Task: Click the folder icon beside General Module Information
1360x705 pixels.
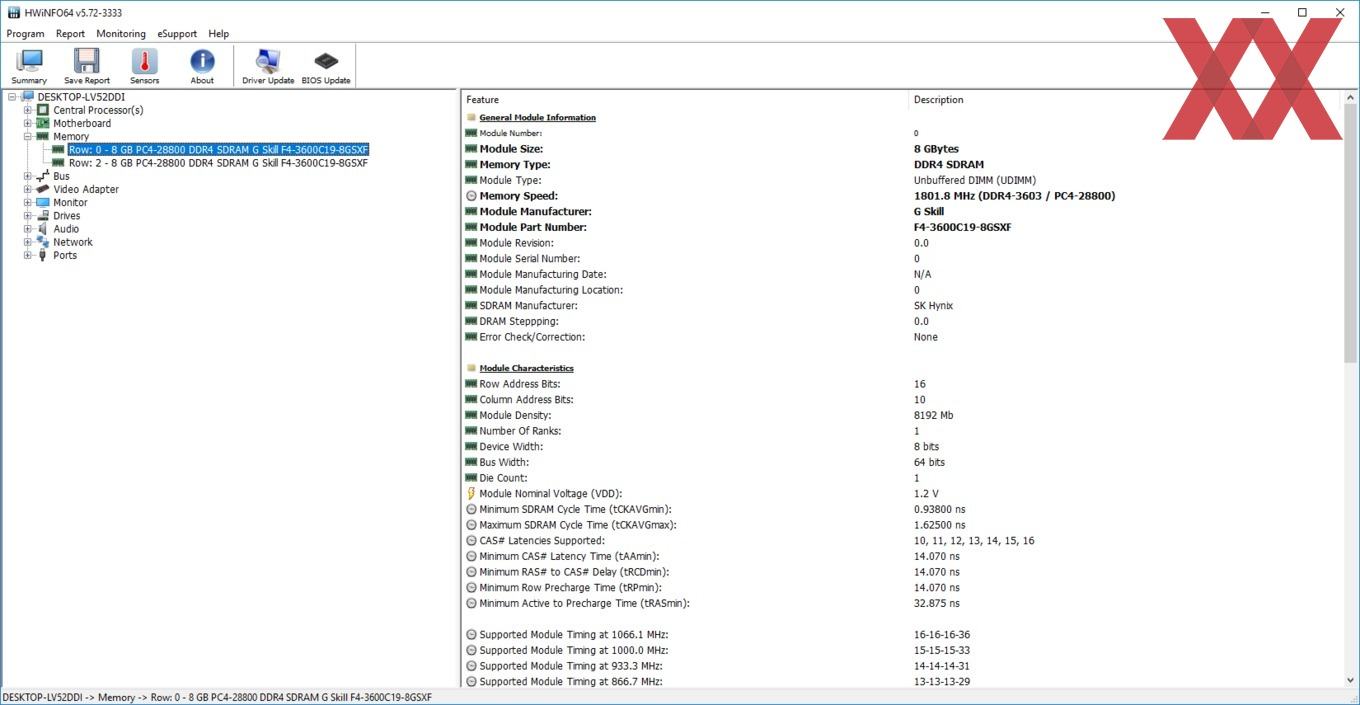Action: point(471,118)
